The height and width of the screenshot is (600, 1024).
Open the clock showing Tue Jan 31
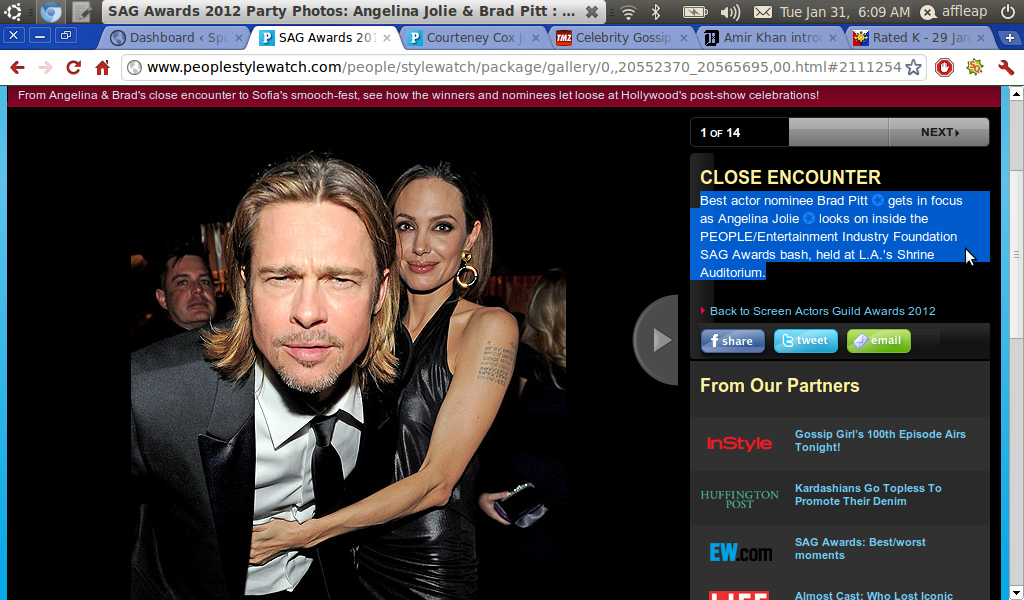point(845,12)
